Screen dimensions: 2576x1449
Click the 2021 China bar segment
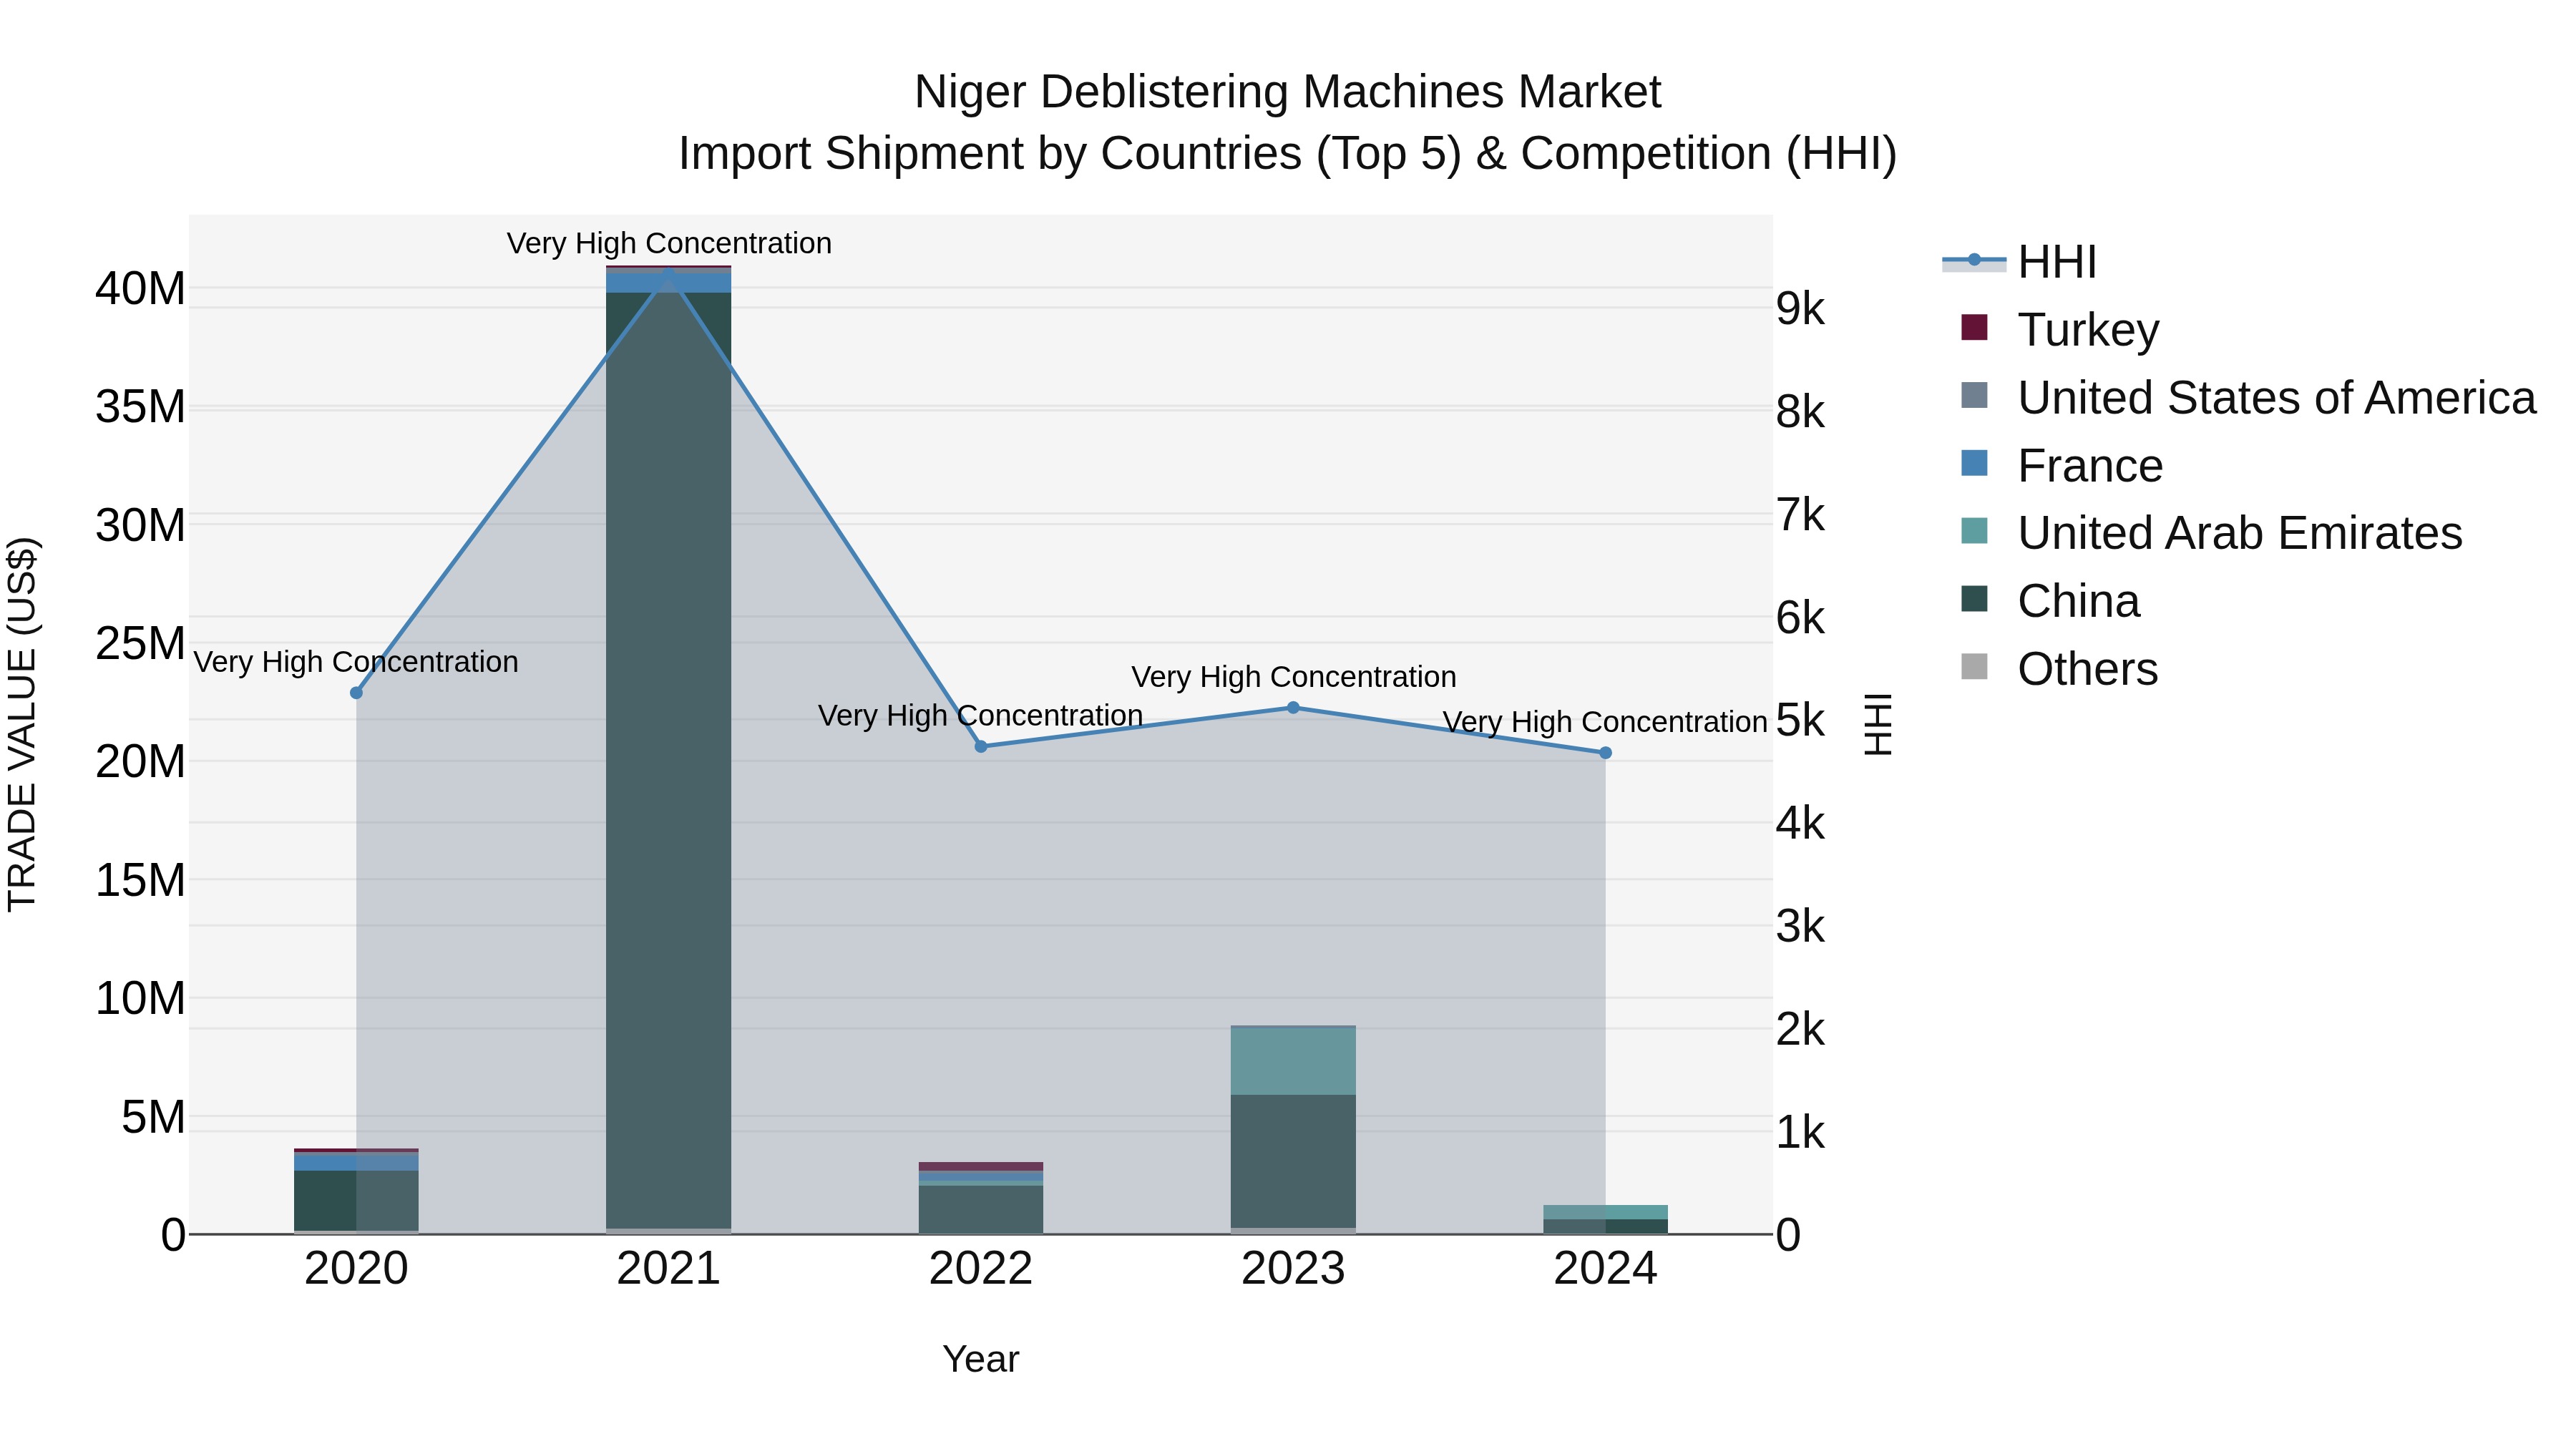(669, 760)
